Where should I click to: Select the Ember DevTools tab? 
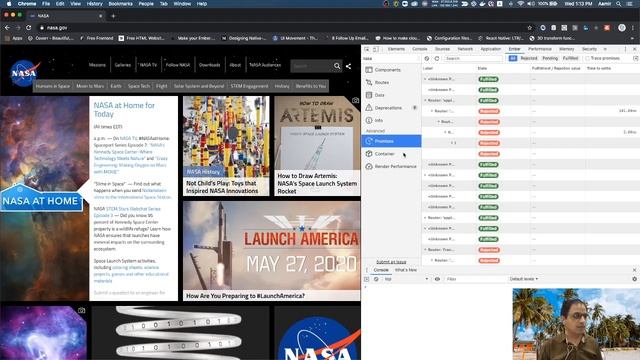514,49
